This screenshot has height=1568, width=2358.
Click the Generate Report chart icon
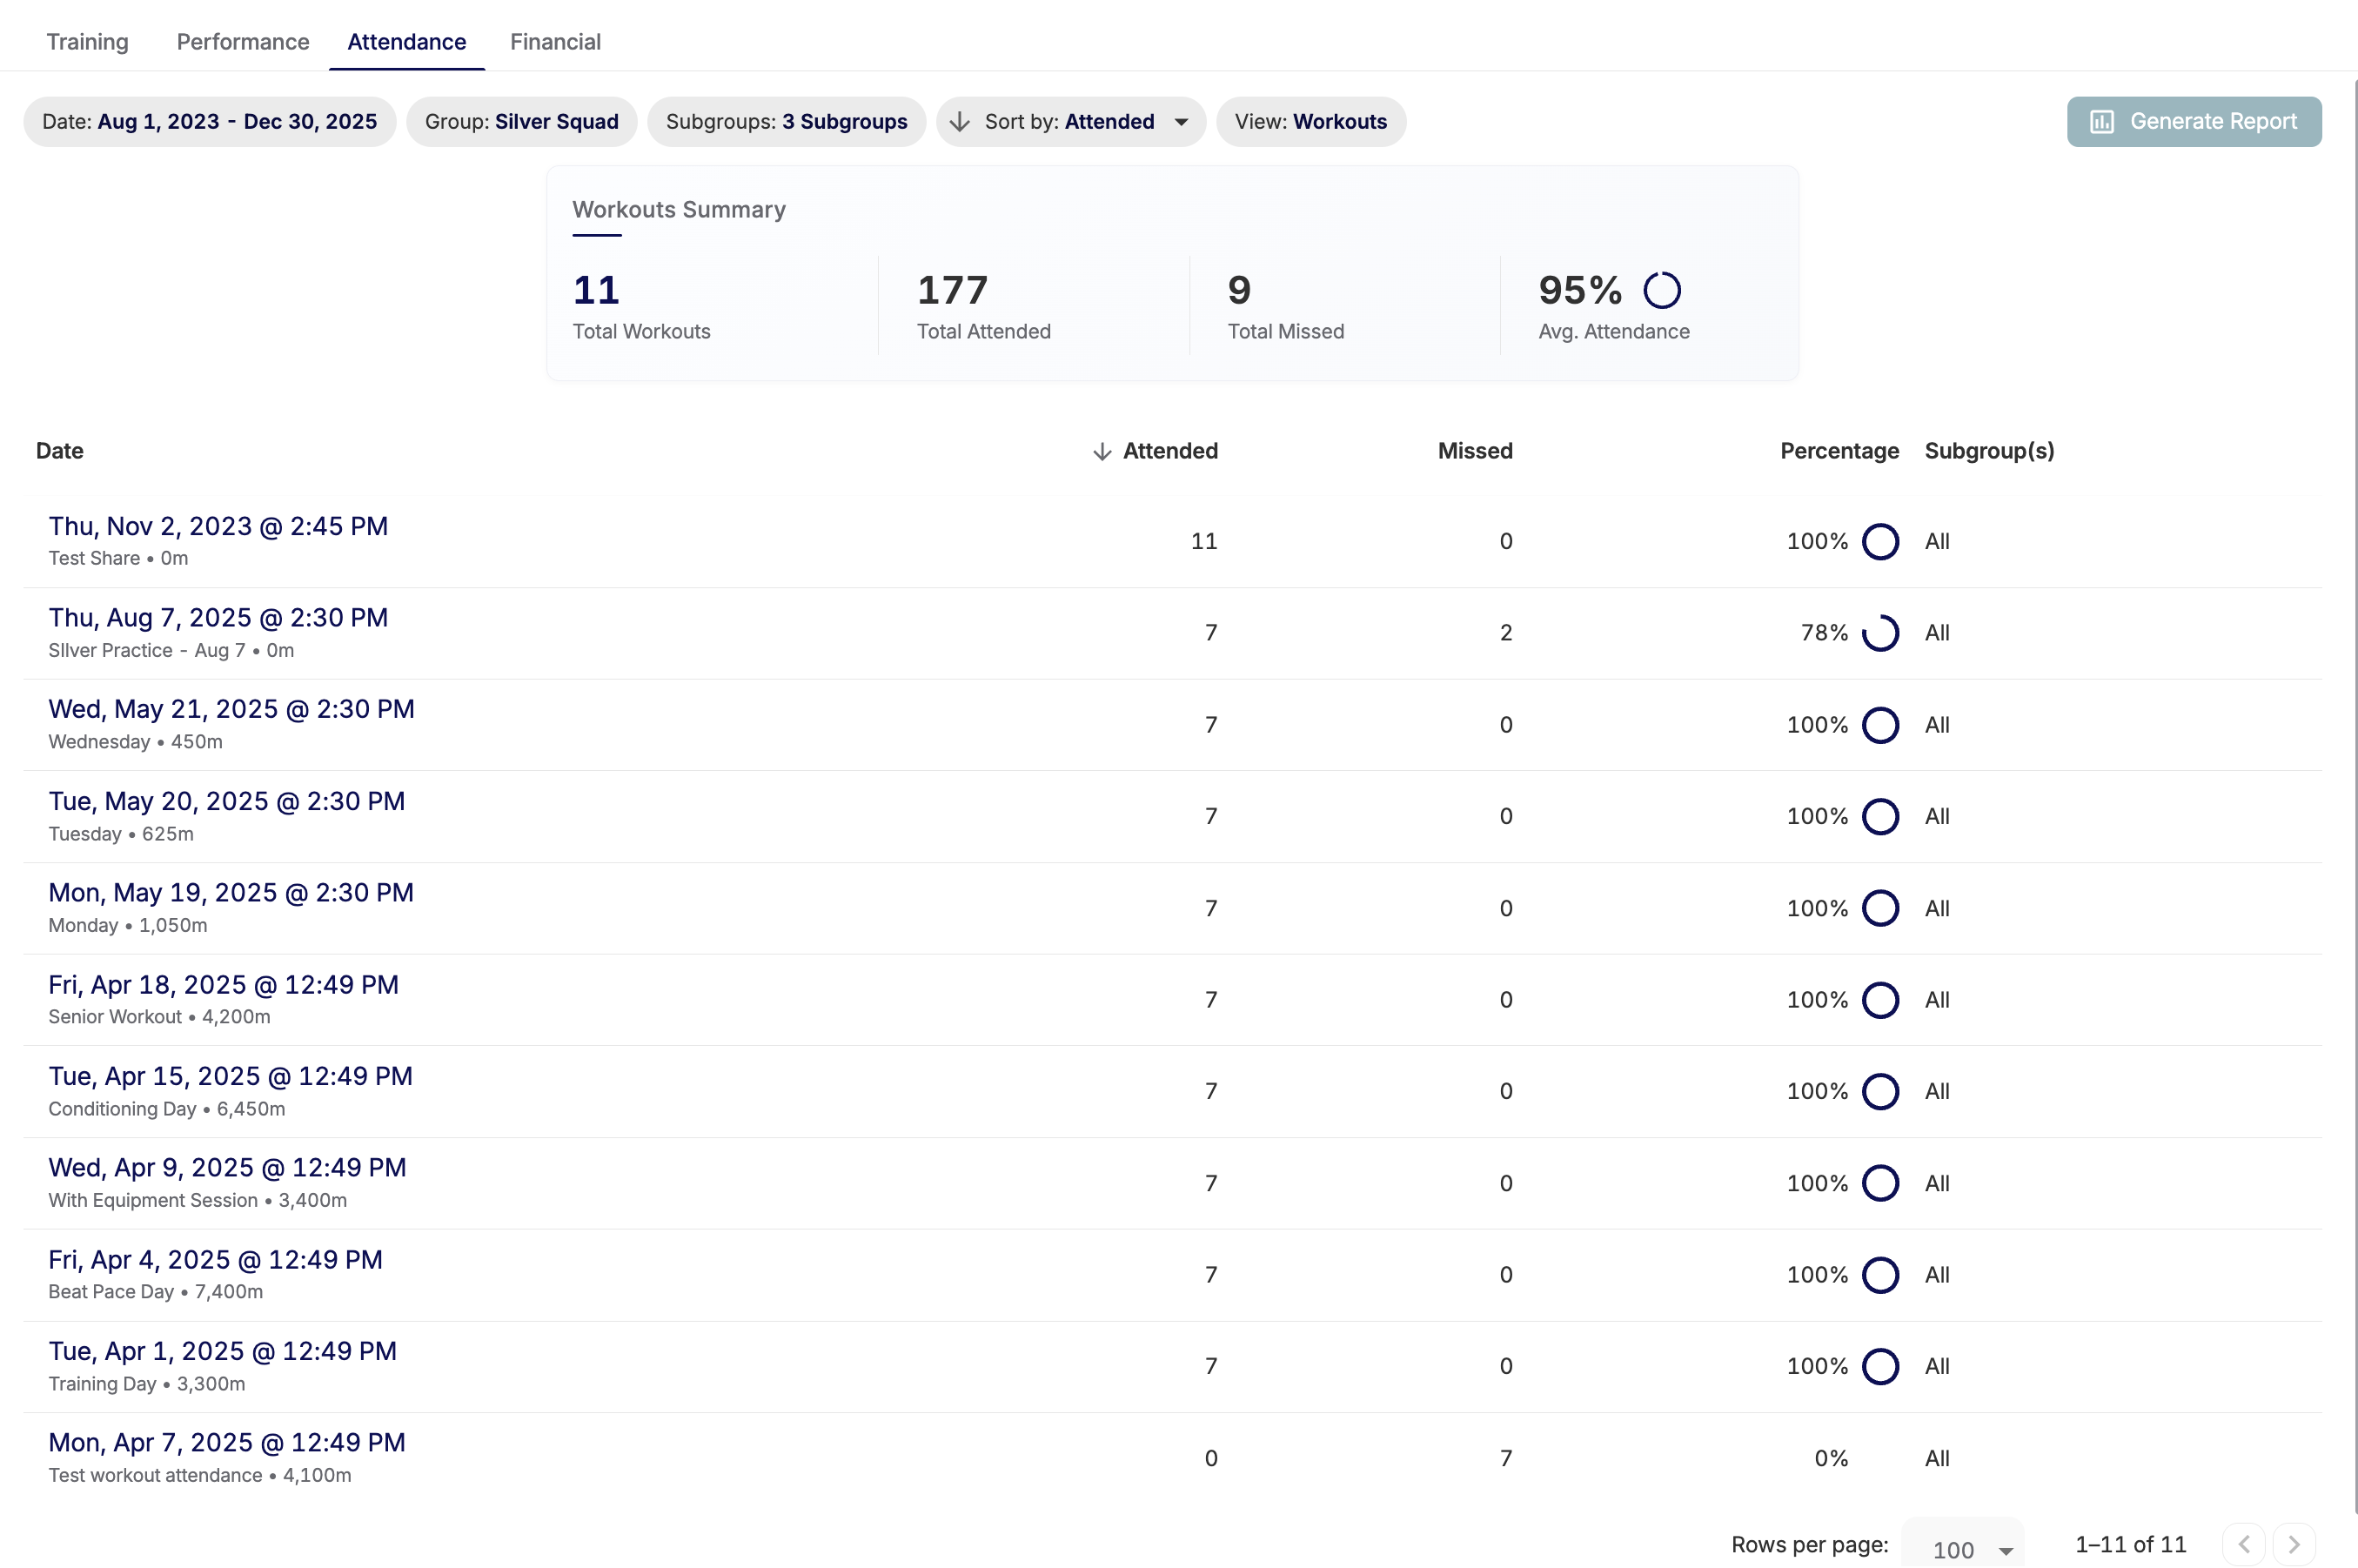(x=2102, y=122)
